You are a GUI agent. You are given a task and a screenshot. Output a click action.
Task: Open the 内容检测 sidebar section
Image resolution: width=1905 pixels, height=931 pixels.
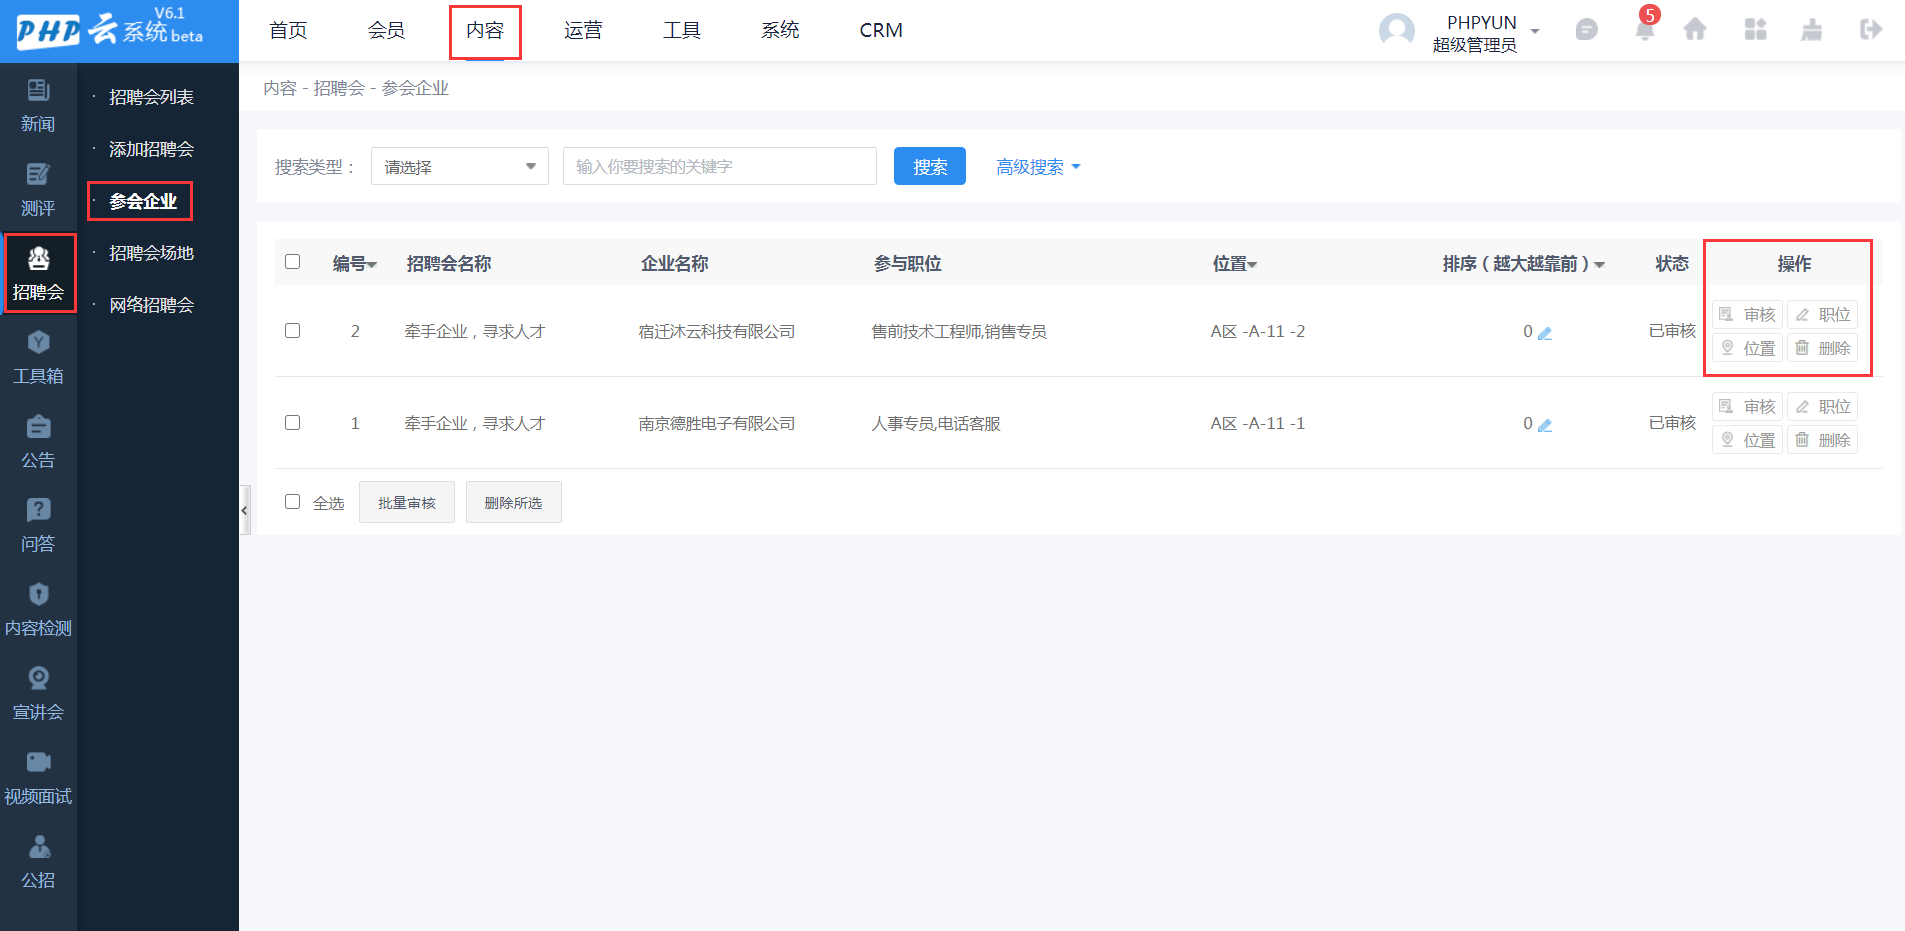click(38, 610)
